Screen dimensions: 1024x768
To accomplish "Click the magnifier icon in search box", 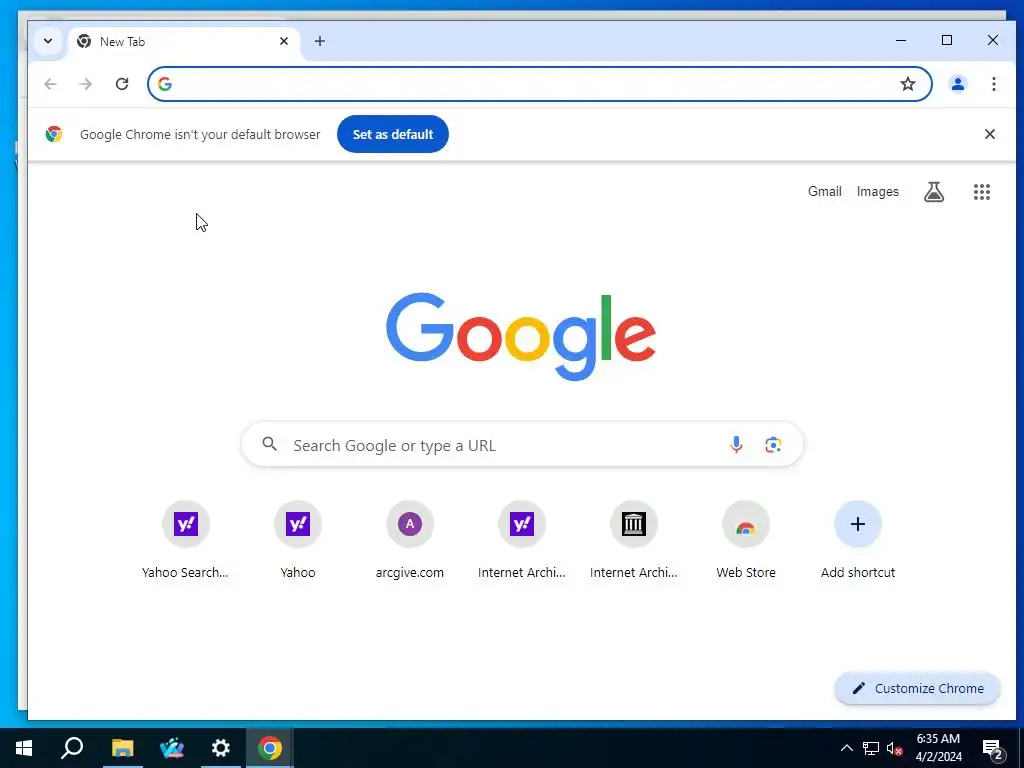I will point(269,445).
